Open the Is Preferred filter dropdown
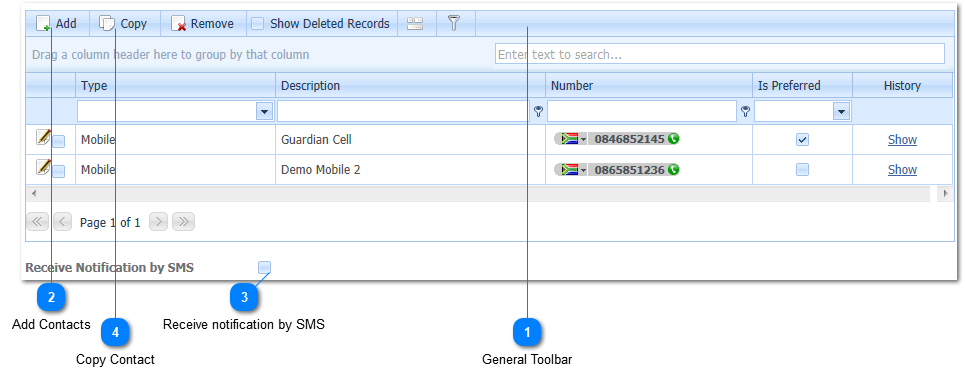965x383 pixels. [841, 111]
